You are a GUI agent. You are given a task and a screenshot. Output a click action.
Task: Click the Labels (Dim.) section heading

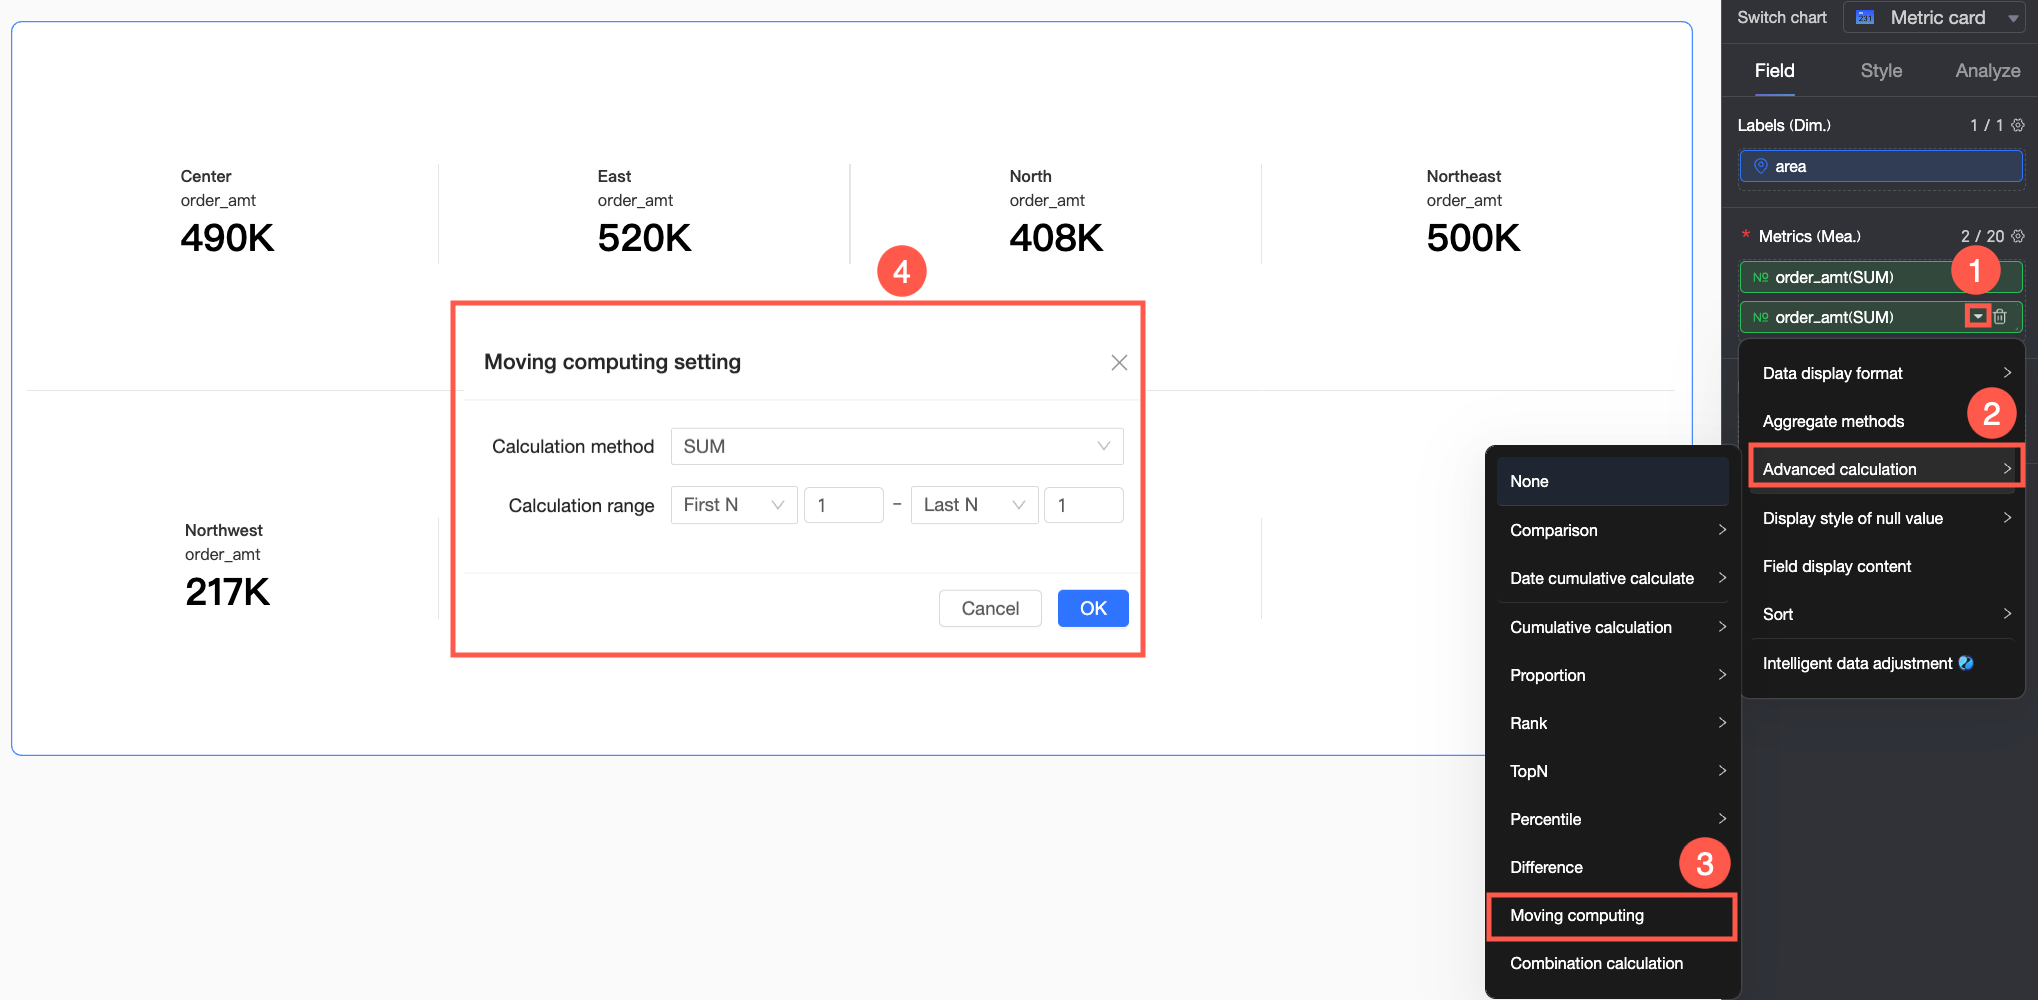[1784, 125]
